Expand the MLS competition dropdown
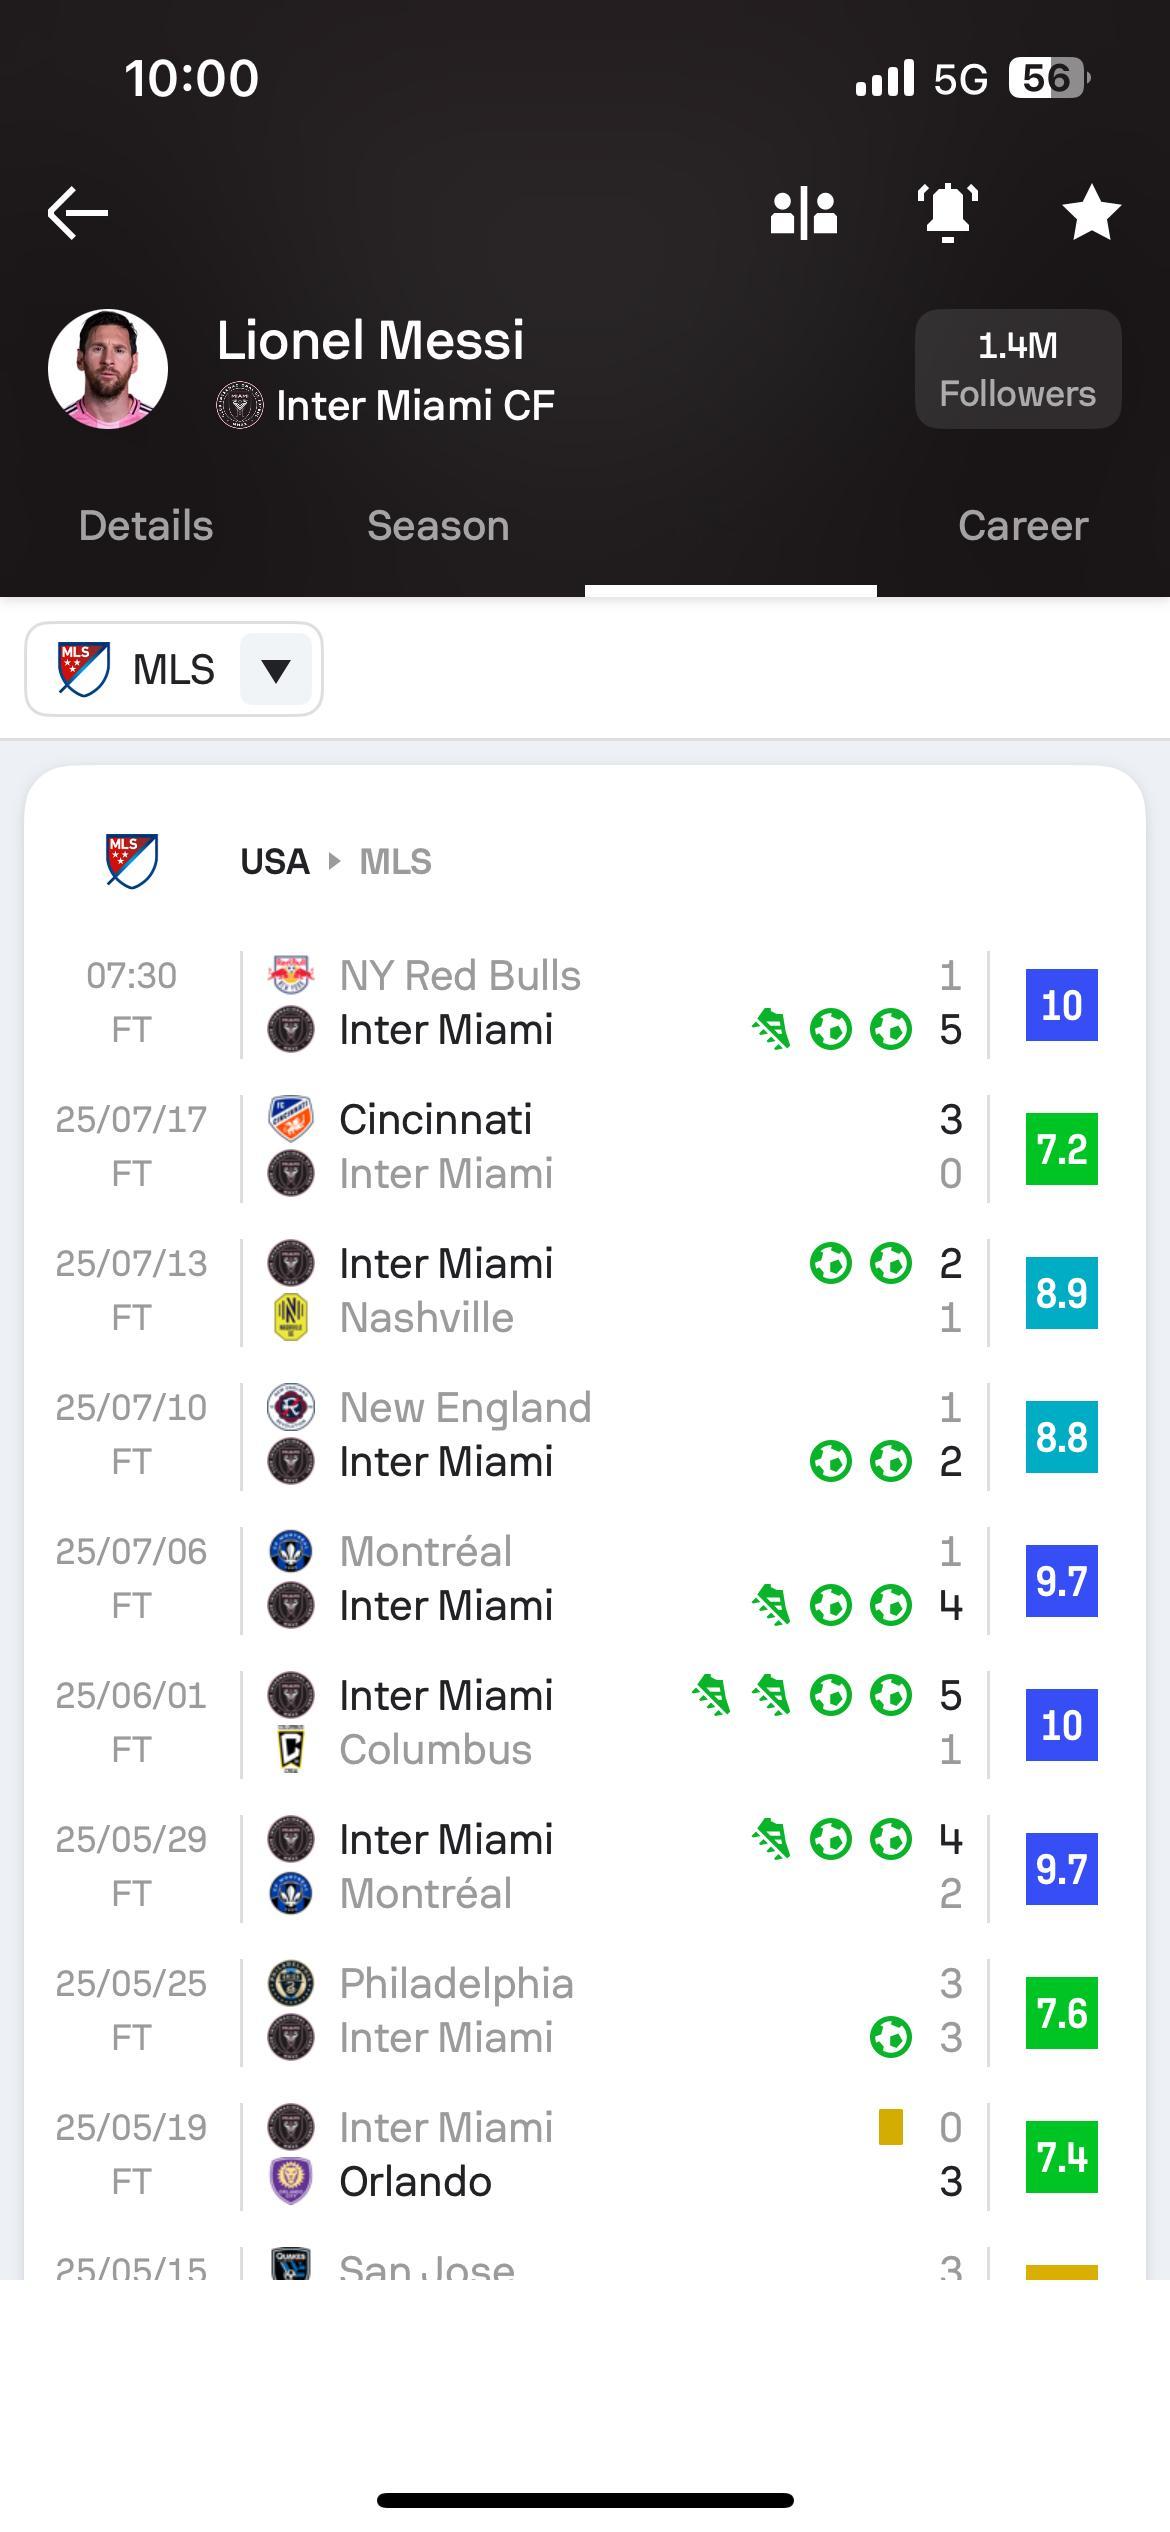The image size is (1170, 2532). [x=174, y=669]
